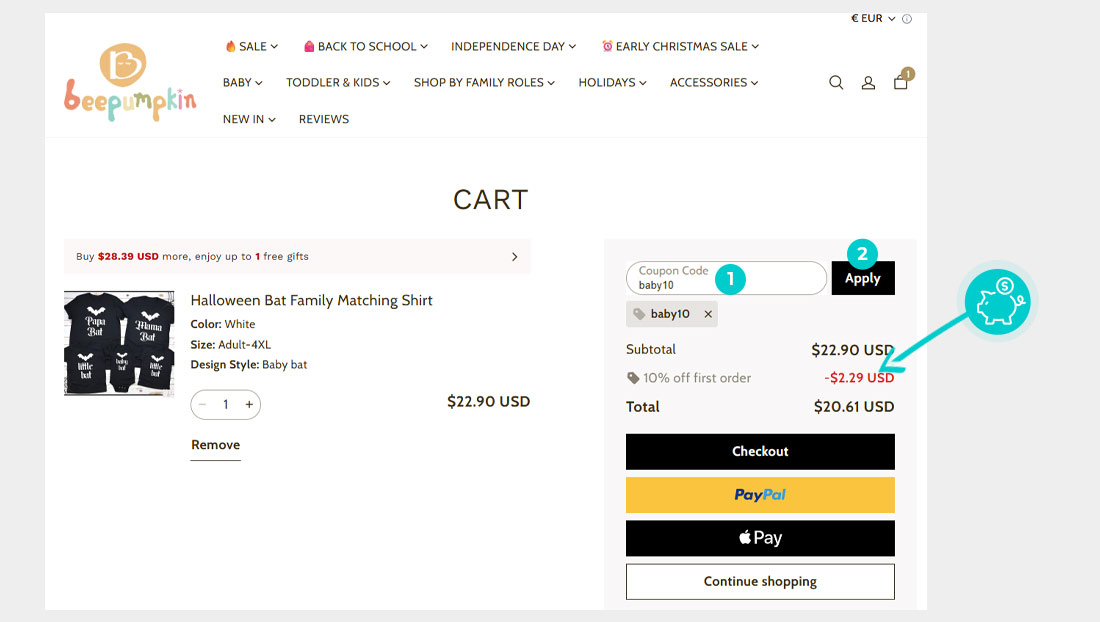
Task: Click the Remove link for the shirt
Action: 215,445
